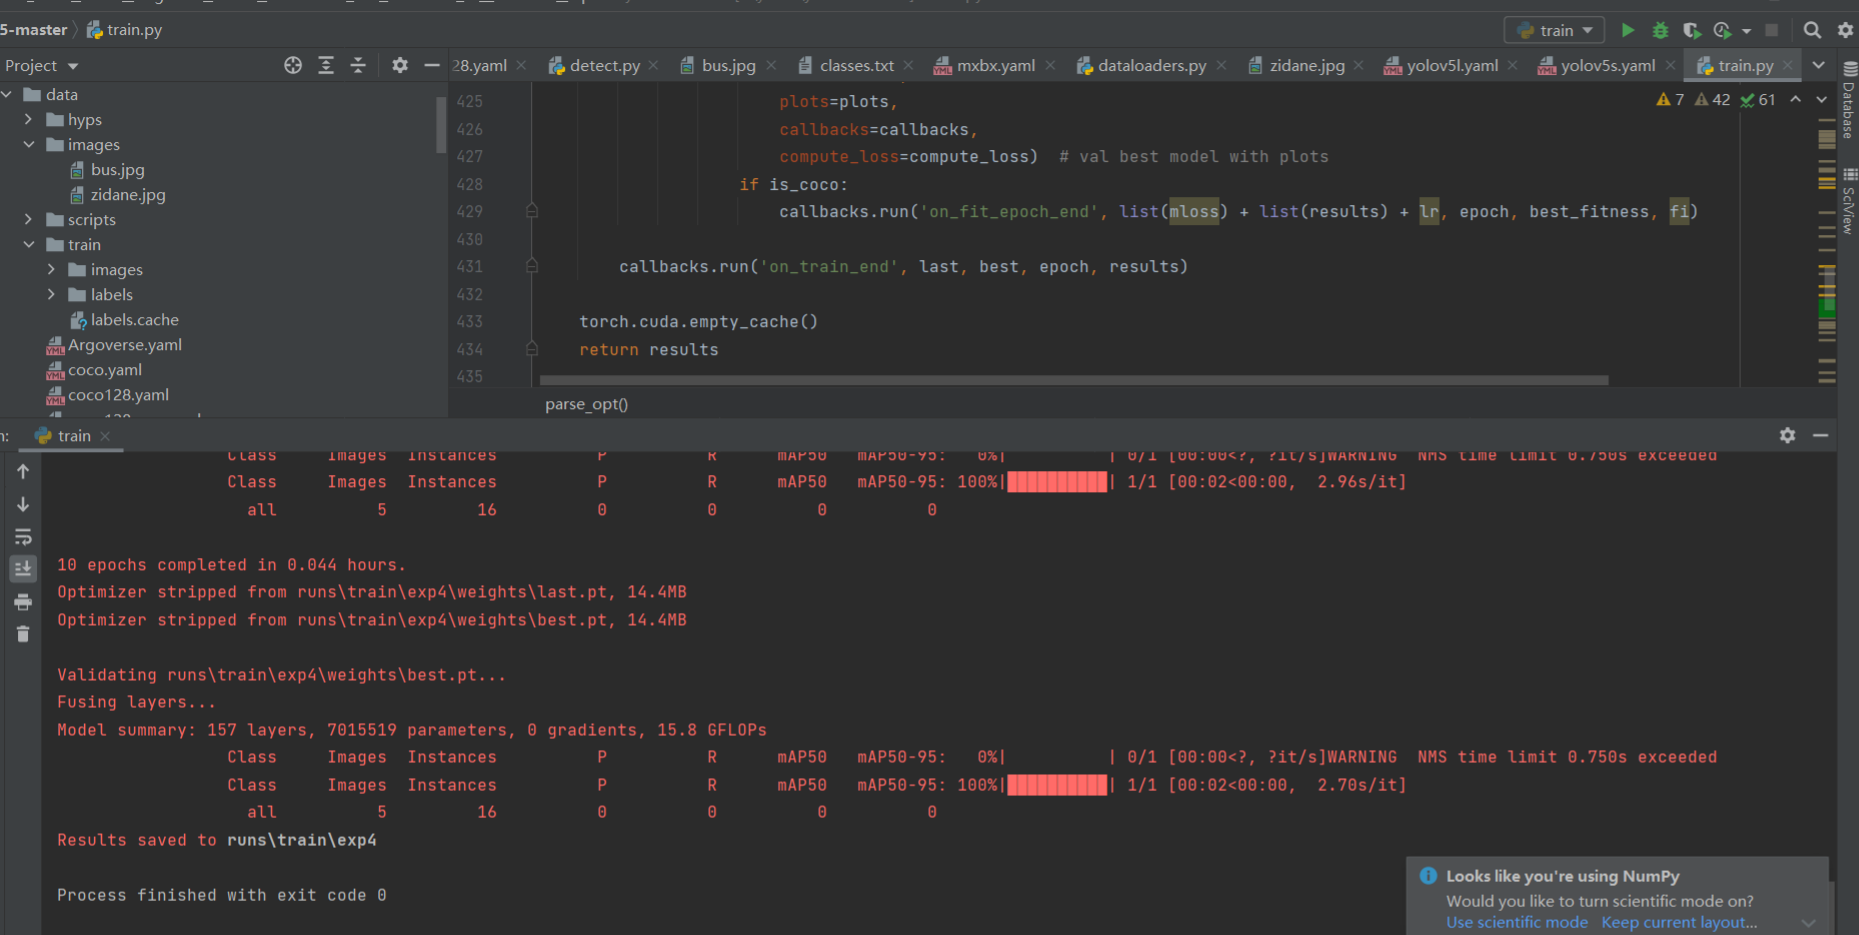Hide the Project tool window
Screen dimensions: 1859x935
[432, 65]
